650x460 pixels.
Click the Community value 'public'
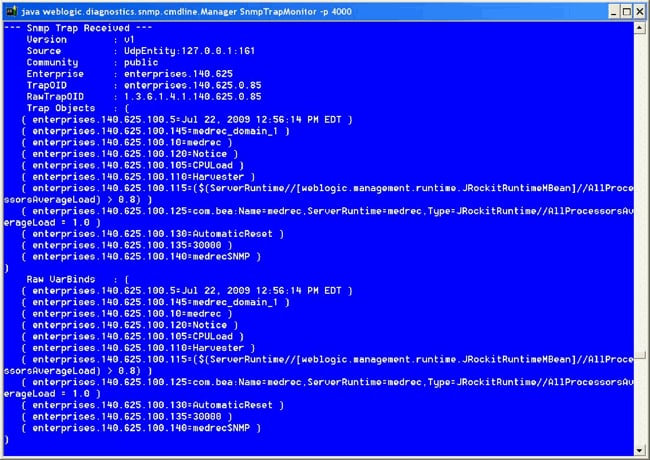tap(141, 63)
